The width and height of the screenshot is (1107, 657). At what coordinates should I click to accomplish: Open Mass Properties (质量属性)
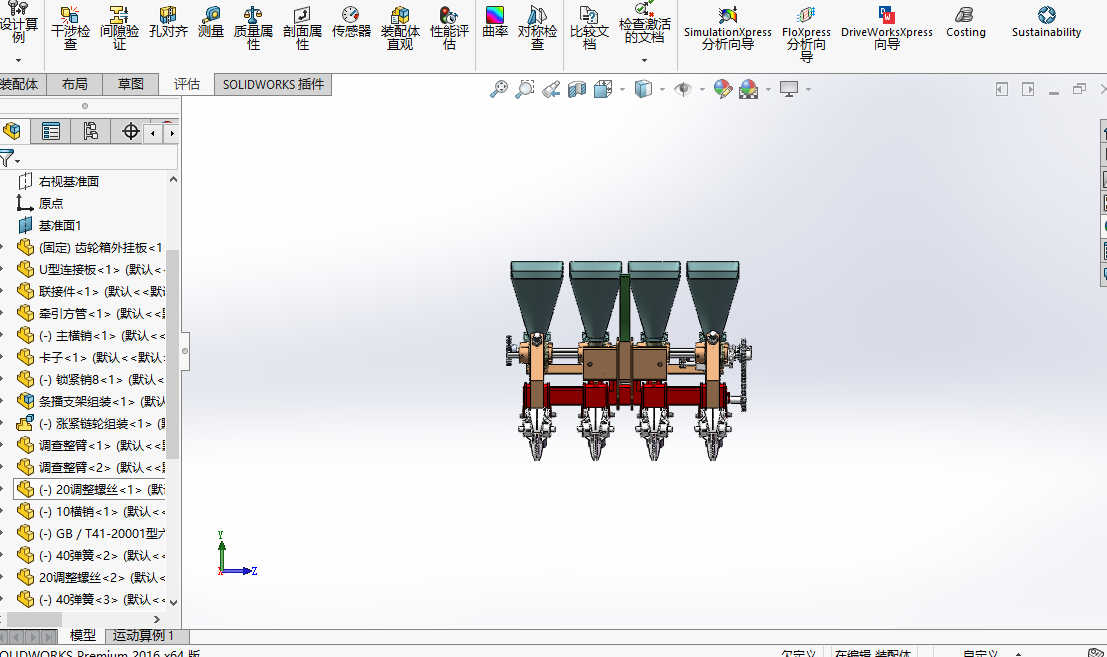click(x=253, y=28)
